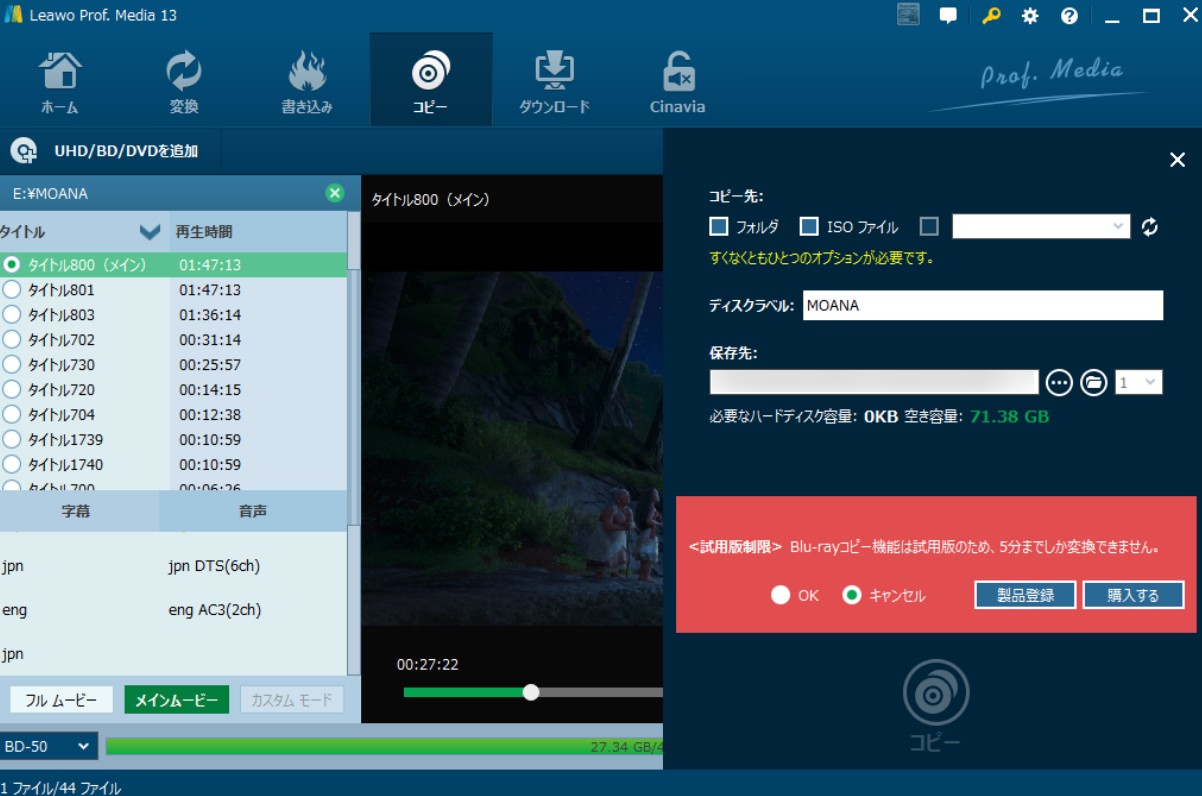This screenshot has width=1202, height=796.
Task: Select the eng subtitle entry
Action: 15,610
